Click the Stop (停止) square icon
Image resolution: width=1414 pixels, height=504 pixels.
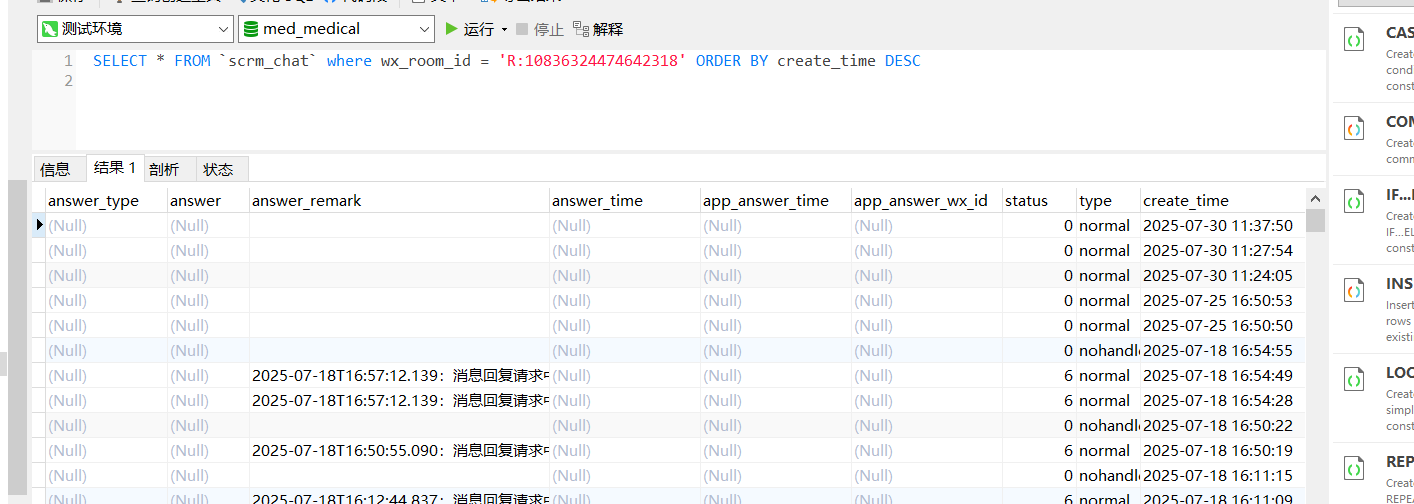click(x=522, y=29)
